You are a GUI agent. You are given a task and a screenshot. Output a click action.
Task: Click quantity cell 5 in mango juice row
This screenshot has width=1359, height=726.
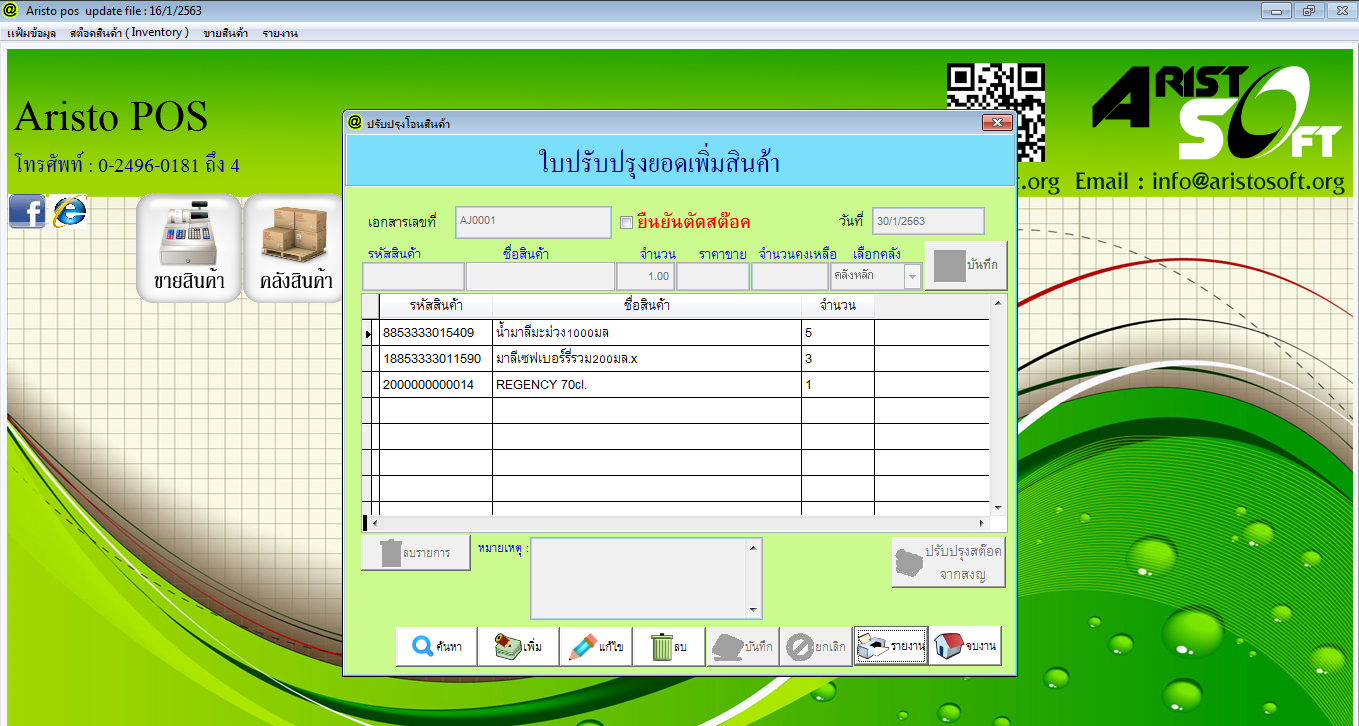pyautogui.click(x=837, y=332)
